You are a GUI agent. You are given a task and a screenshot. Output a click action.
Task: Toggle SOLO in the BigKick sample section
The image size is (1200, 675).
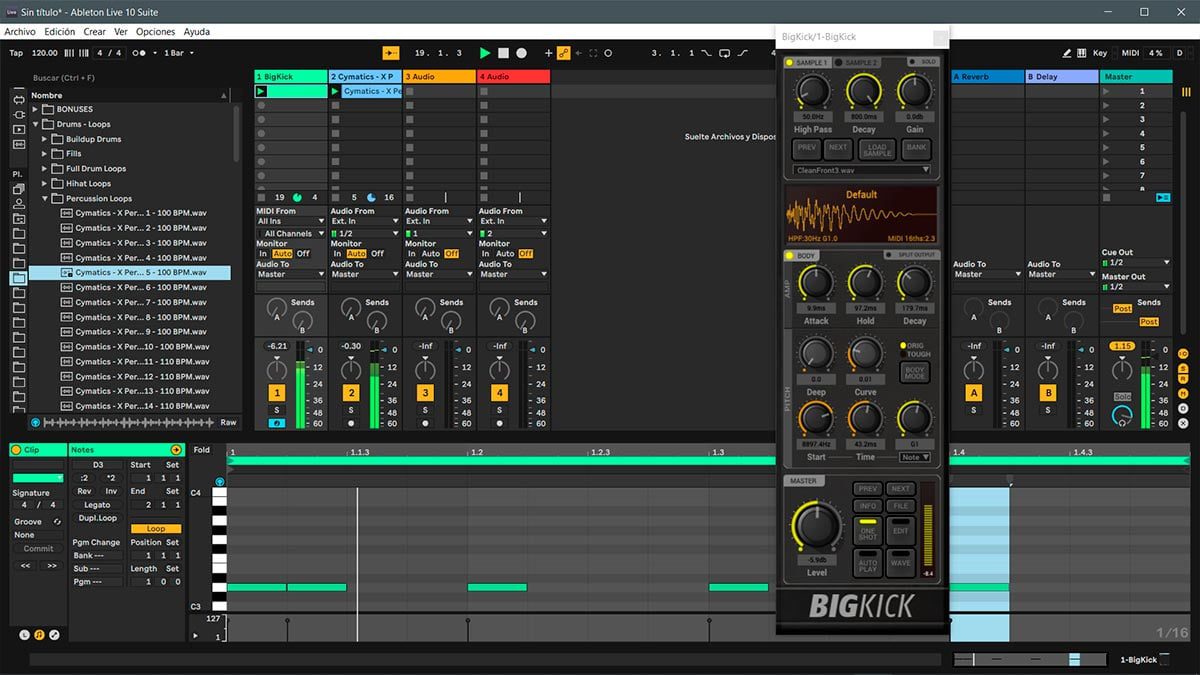click(x=923, y=62)
